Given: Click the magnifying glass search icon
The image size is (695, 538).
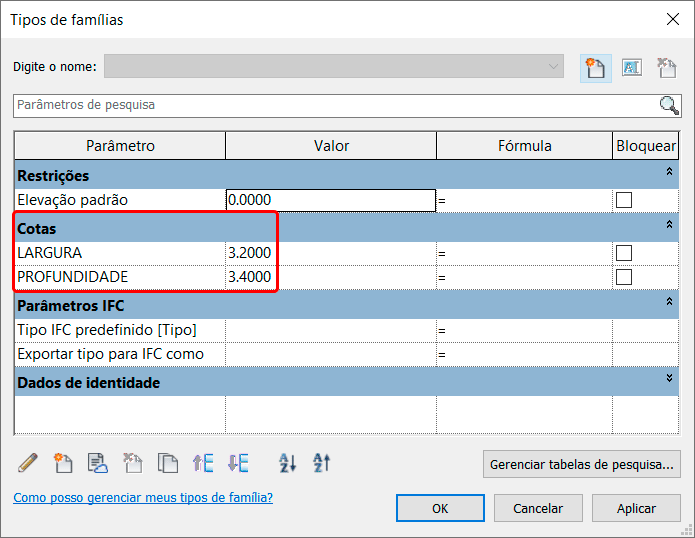Looking at the screenshot, I should pos(669,105).
